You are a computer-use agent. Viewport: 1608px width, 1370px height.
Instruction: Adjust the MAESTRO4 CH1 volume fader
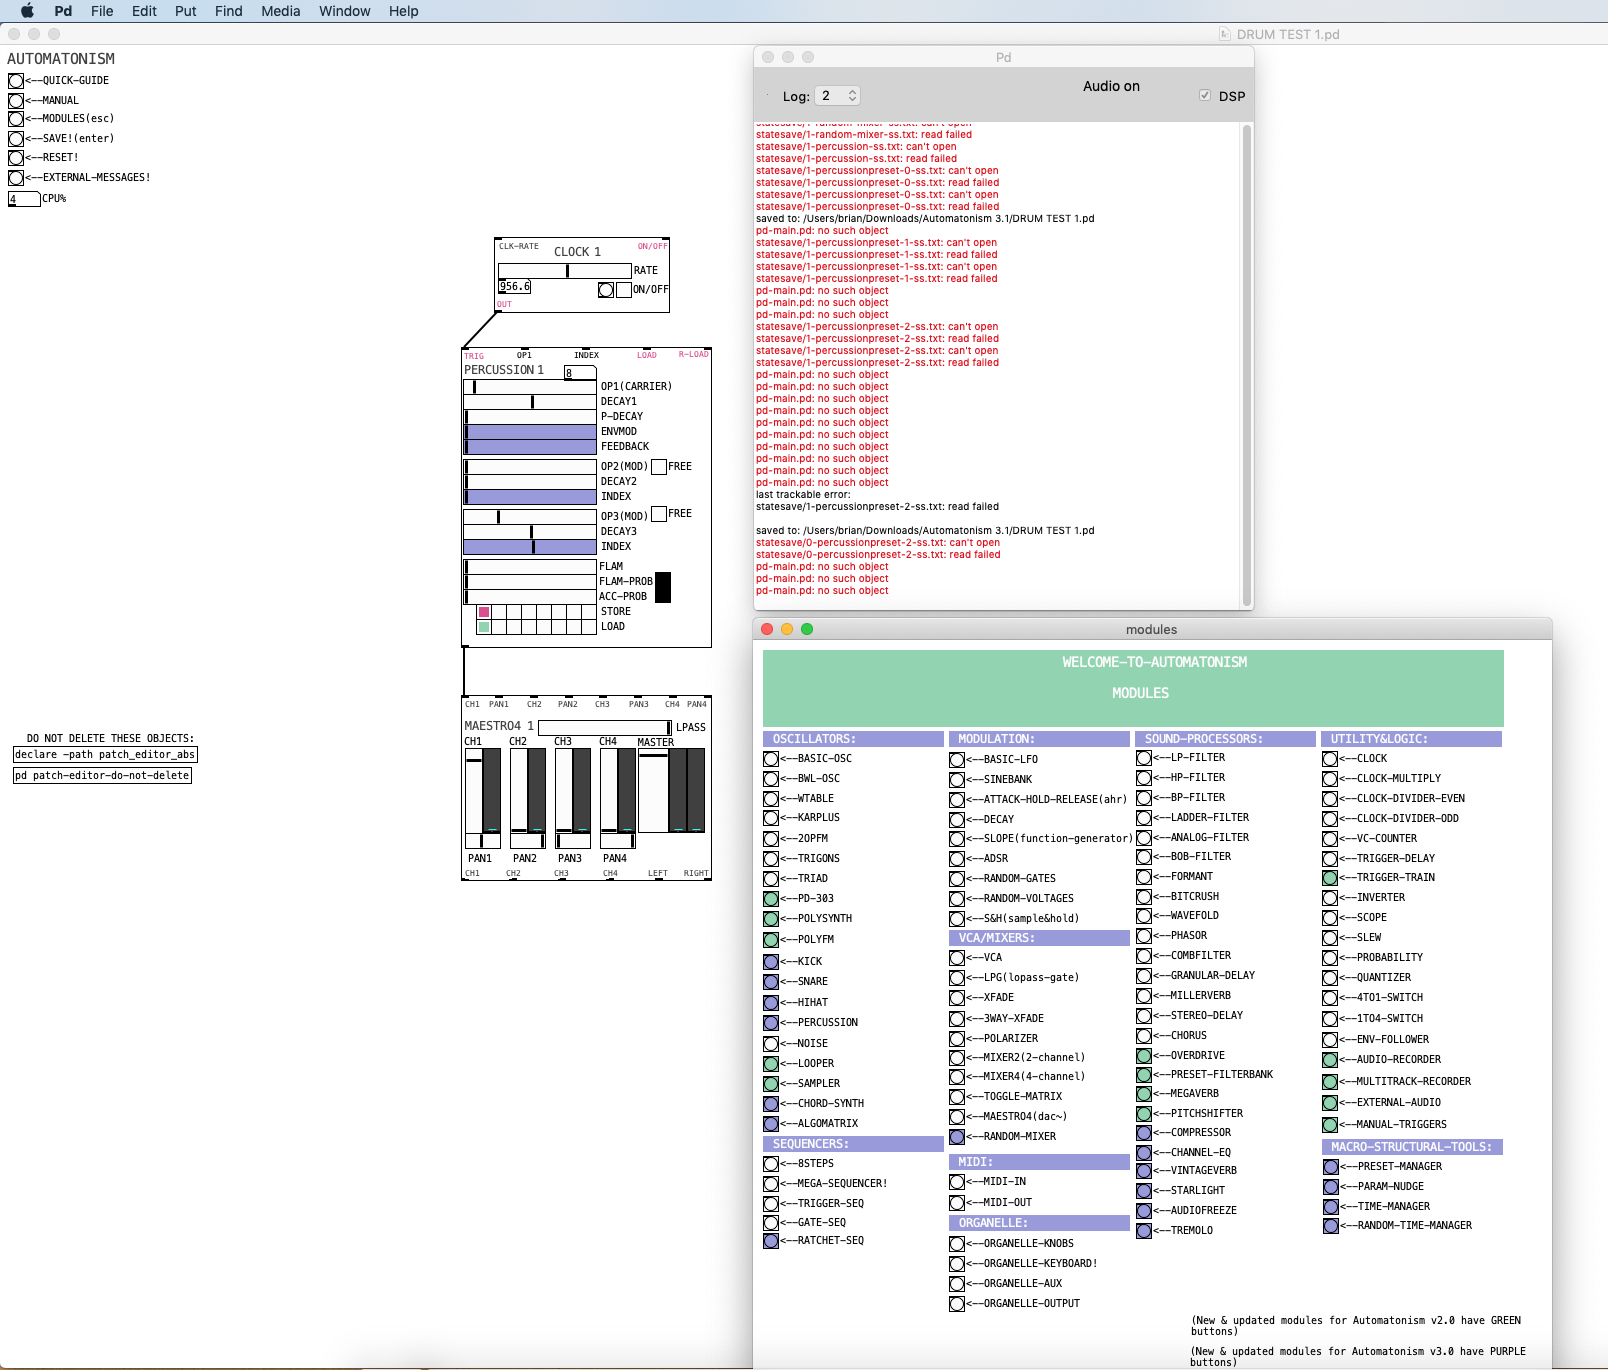[474, 790]
